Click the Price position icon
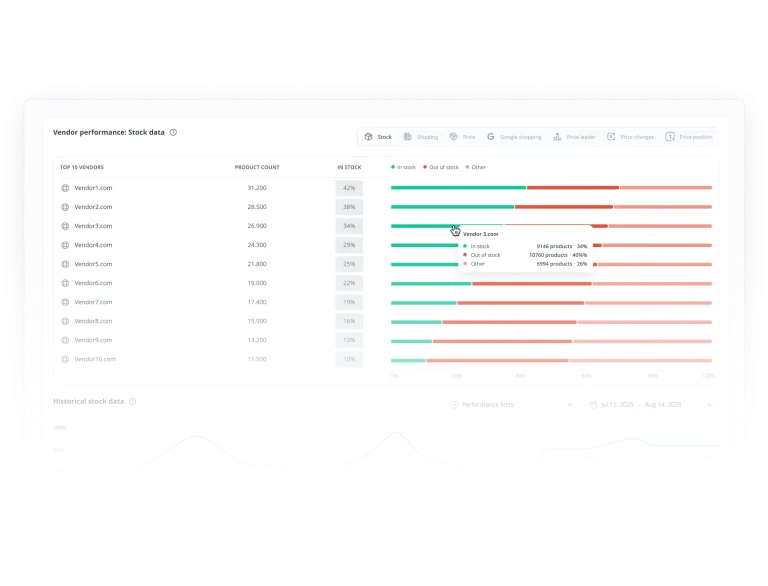 (x=670, y=137)
